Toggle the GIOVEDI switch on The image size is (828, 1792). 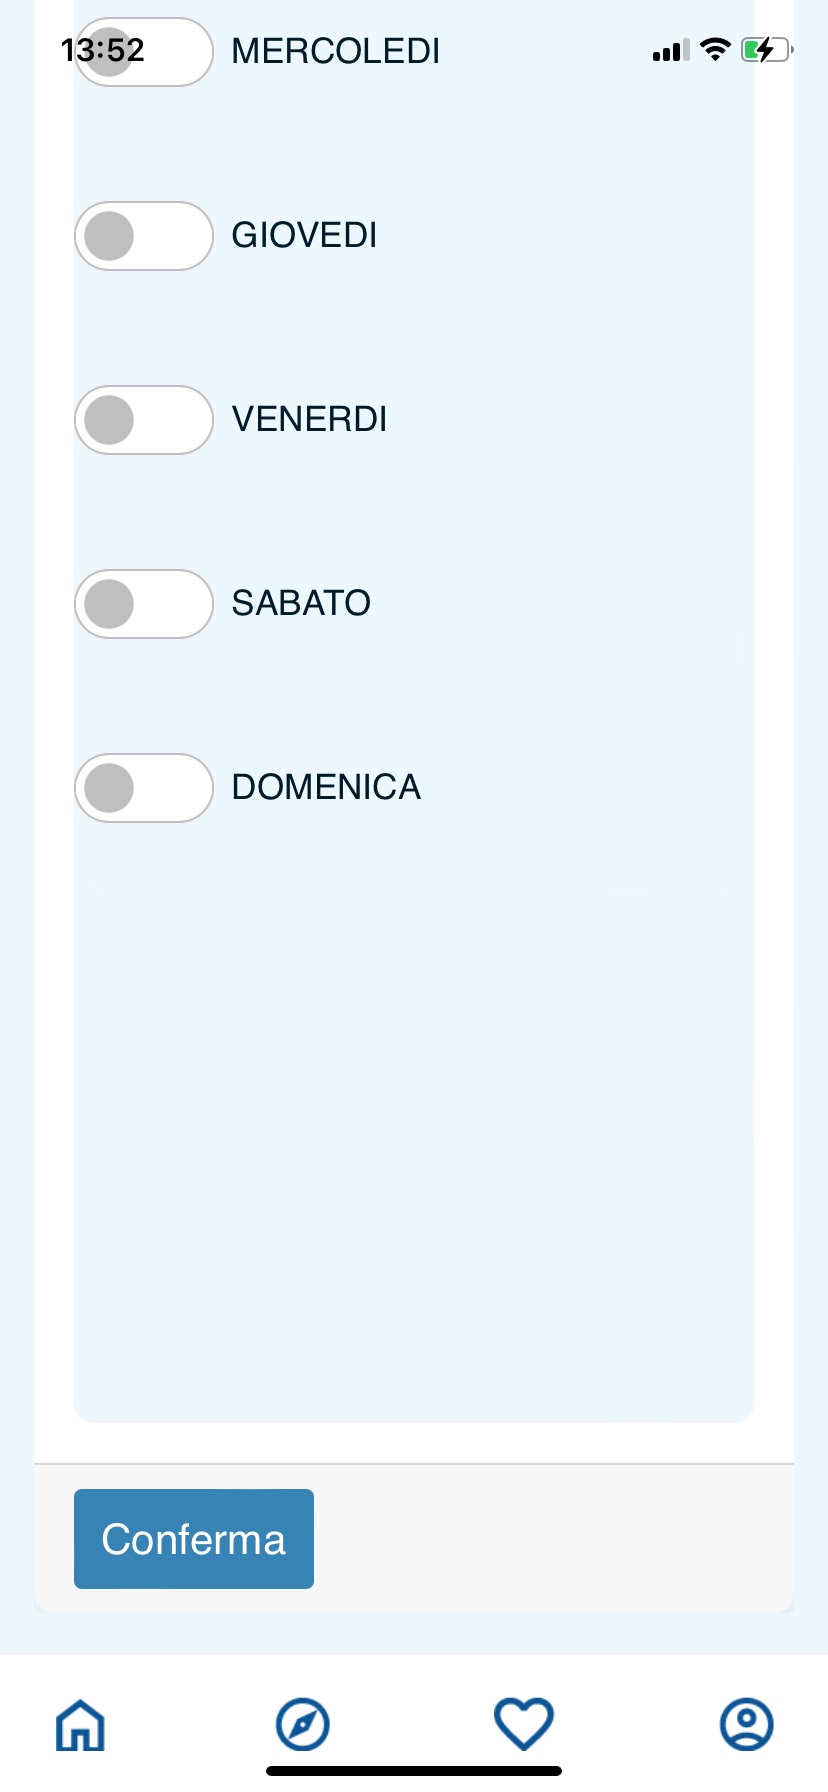(144, 236)
